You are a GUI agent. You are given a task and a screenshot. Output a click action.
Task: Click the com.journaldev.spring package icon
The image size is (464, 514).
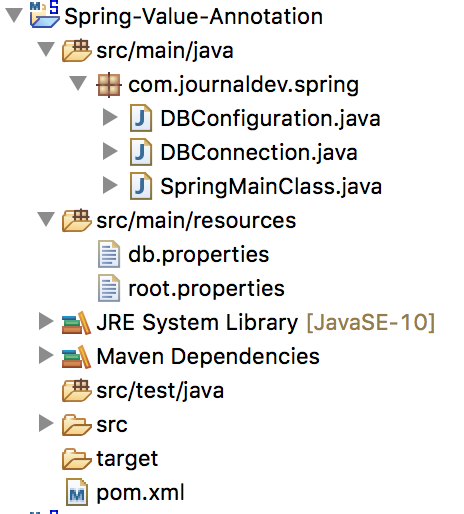click(x=109, y=85)
